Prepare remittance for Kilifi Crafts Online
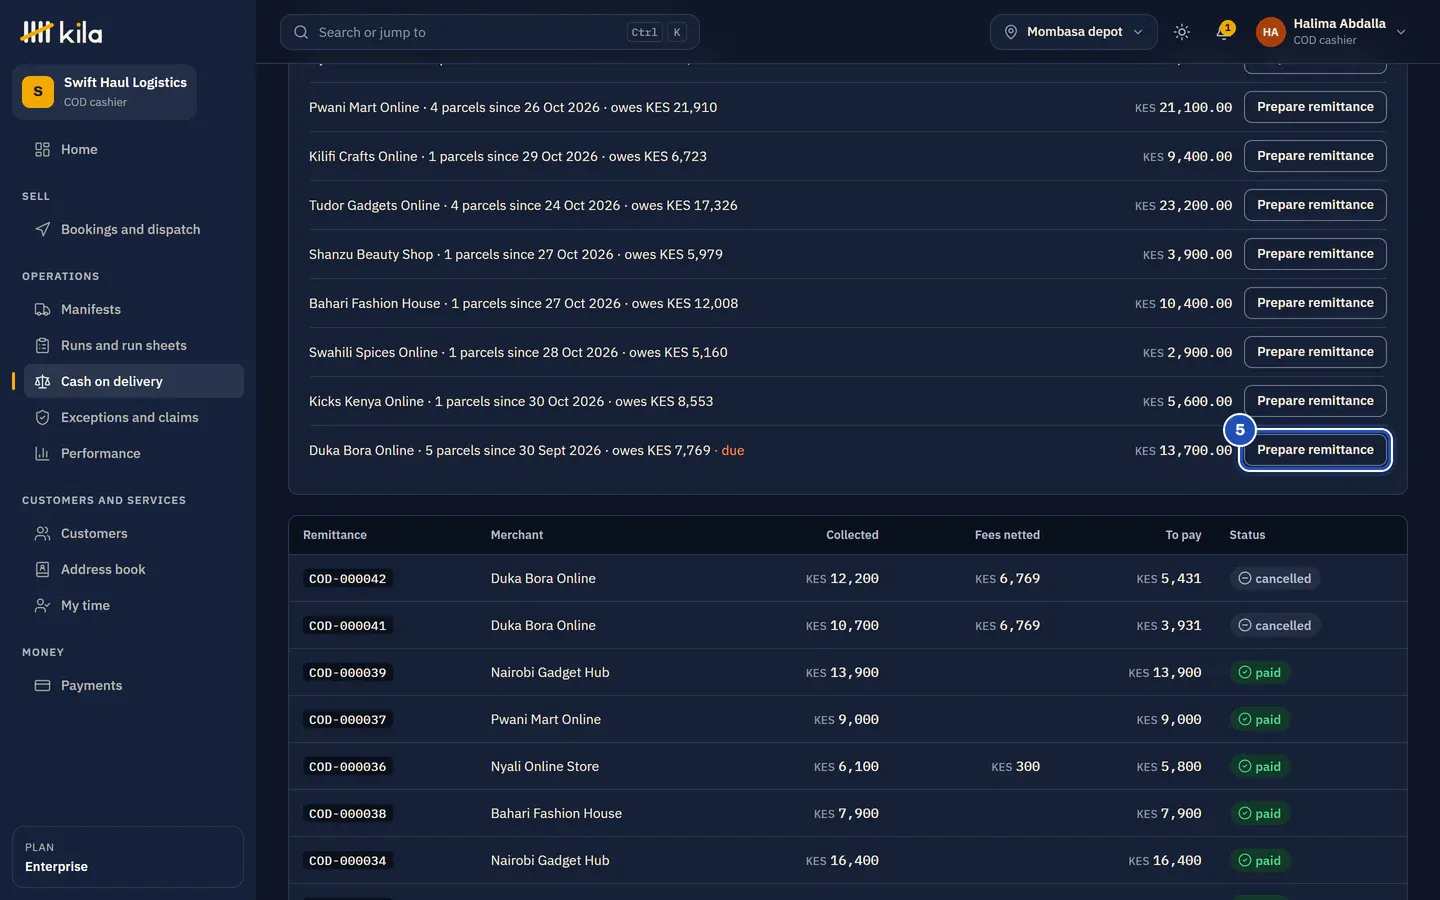Image resolution: width=1440 pixels, height=900 pixels. [1315, 156]
